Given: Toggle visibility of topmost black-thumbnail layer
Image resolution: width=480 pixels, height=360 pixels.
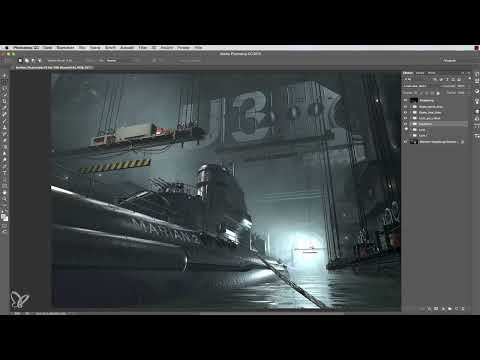Looking at the screenshot, I should 406,100.
